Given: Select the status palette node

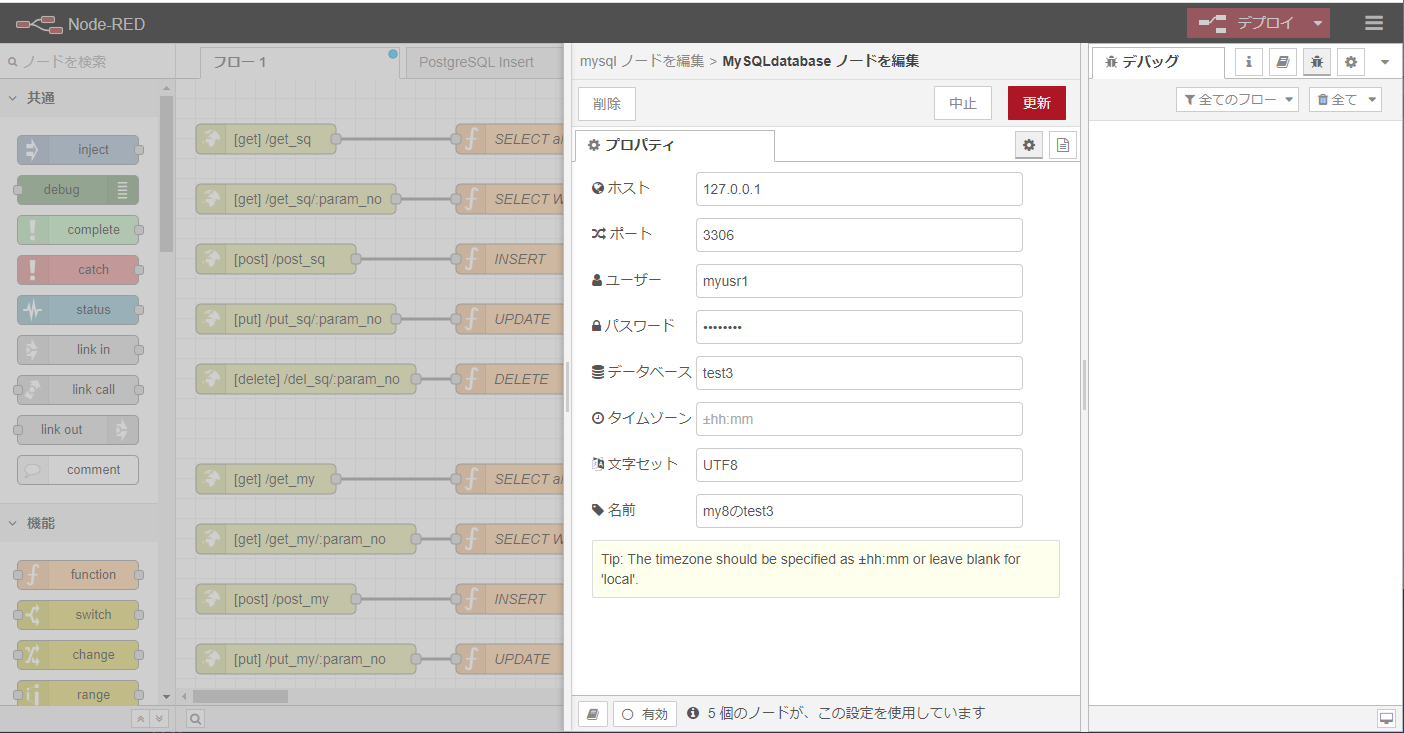Looking at the screenshot, I should [78, 310].
